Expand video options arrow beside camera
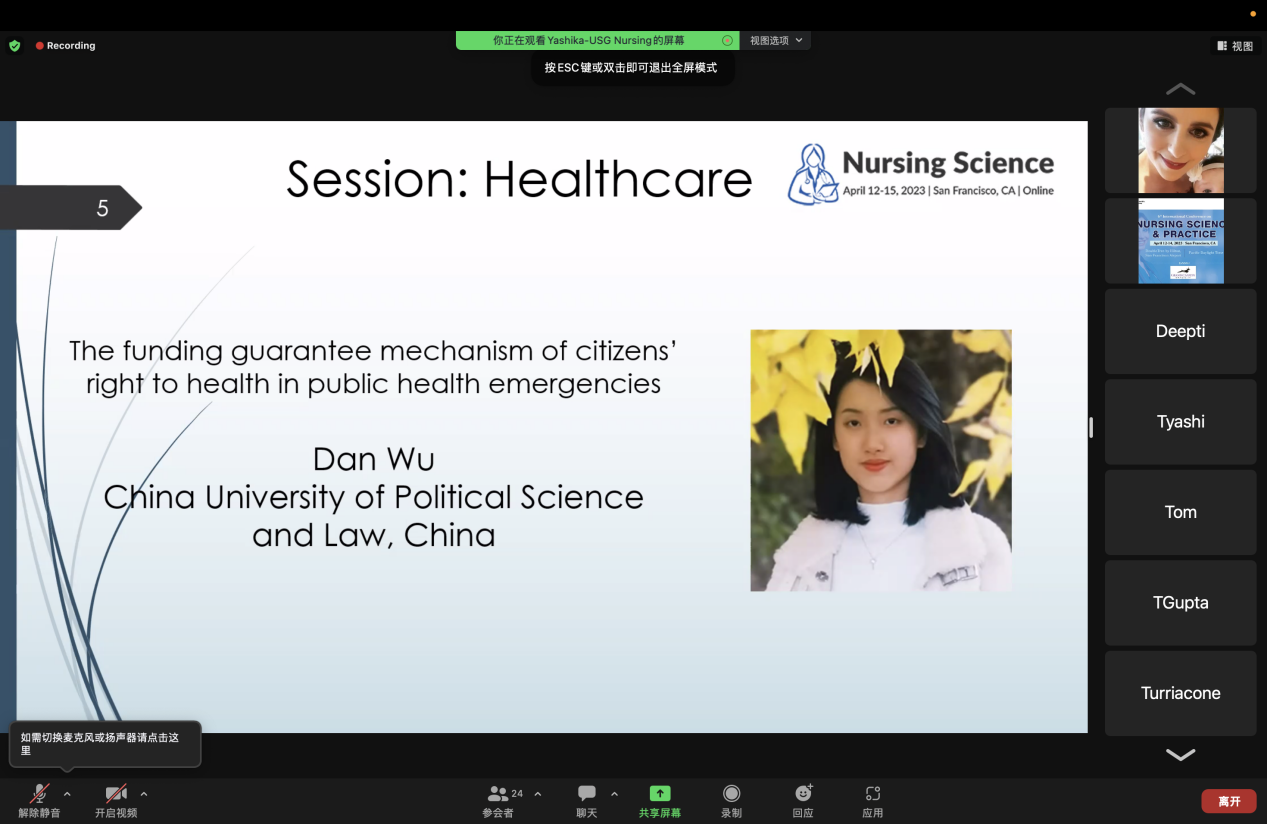 [x=144, y=794]
